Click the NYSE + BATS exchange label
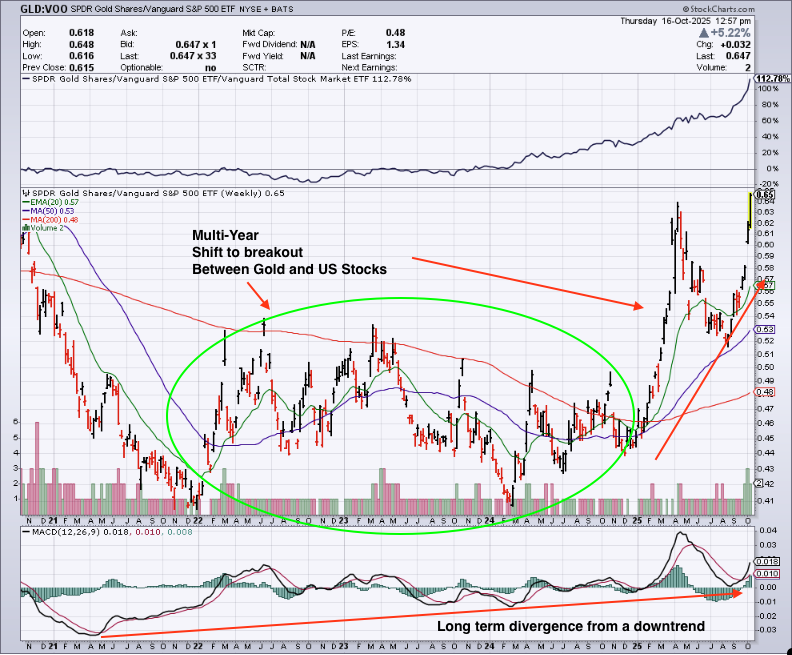Viewport: 792px width, 655px height. [x=265, y=9]
